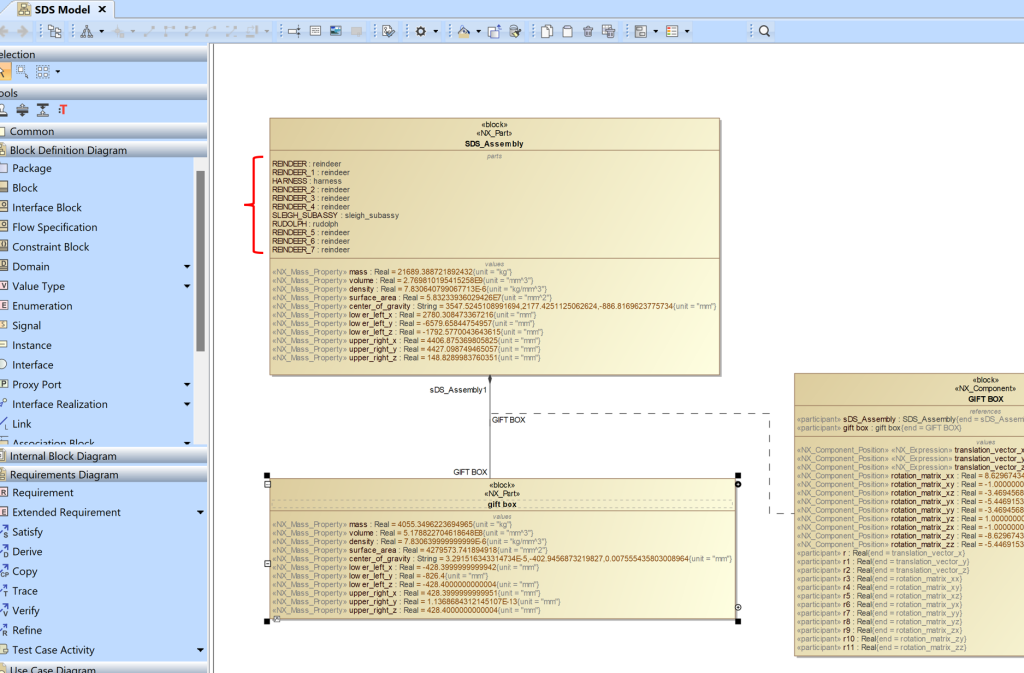Open the layout icon dropdown arrow
Screen dimensions: 1024x673
[101, 31]
